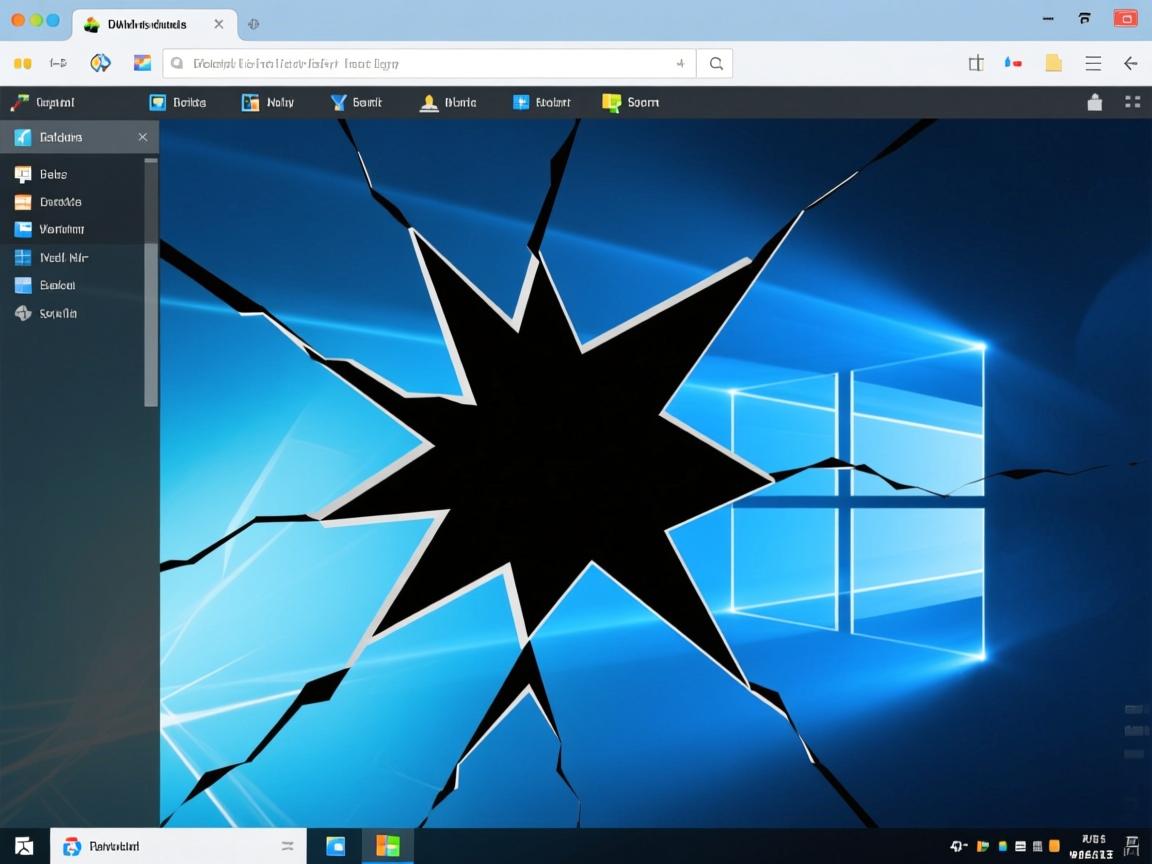Click the funnel filter icon in the bookmarks bar
Image resolution: width=1152 pixels, height=864 pixels.
[338, 102]
